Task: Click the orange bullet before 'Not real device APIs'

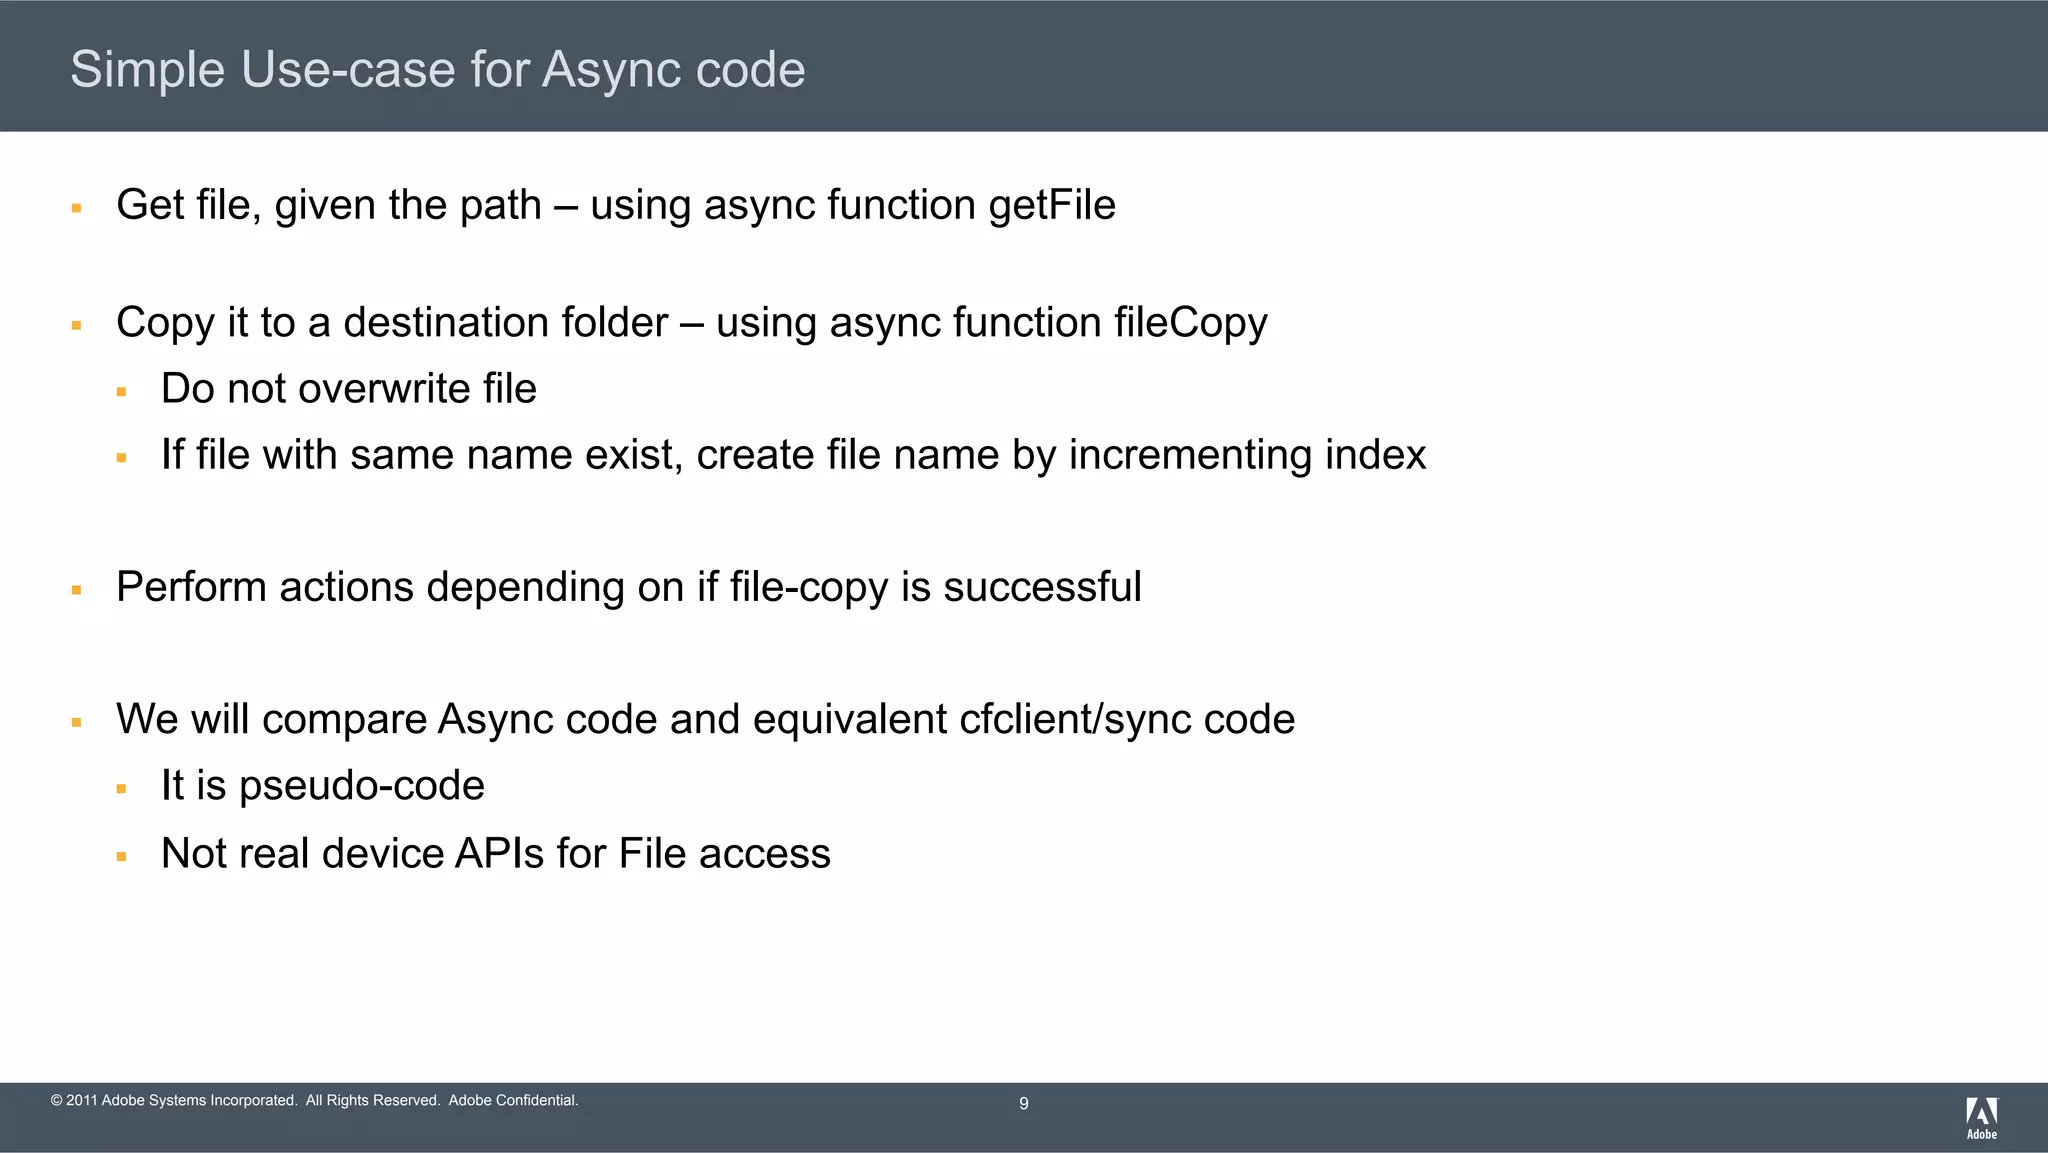Action: [121, 857]
